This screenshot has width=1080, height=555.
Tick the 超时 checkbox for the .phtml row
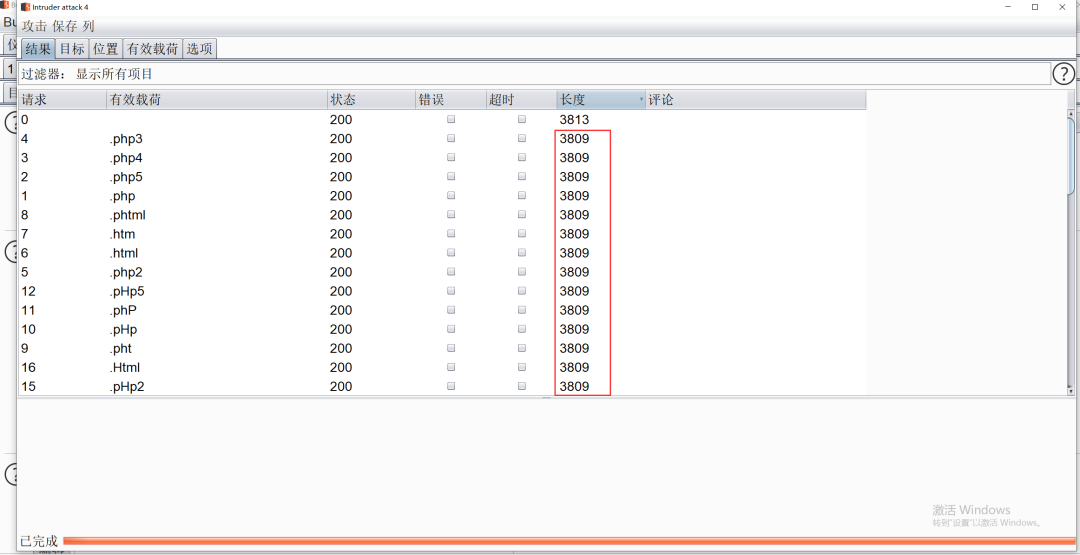pos(522,215)
